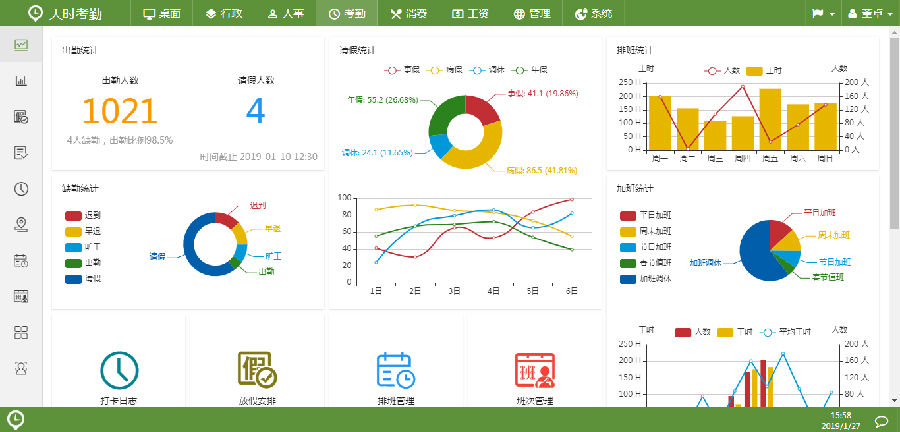Image resolution: width=900 pixels, height=432 pixels.
Task: Open 放假安排 holiday arrangement icon
Action: click(256, 370)
